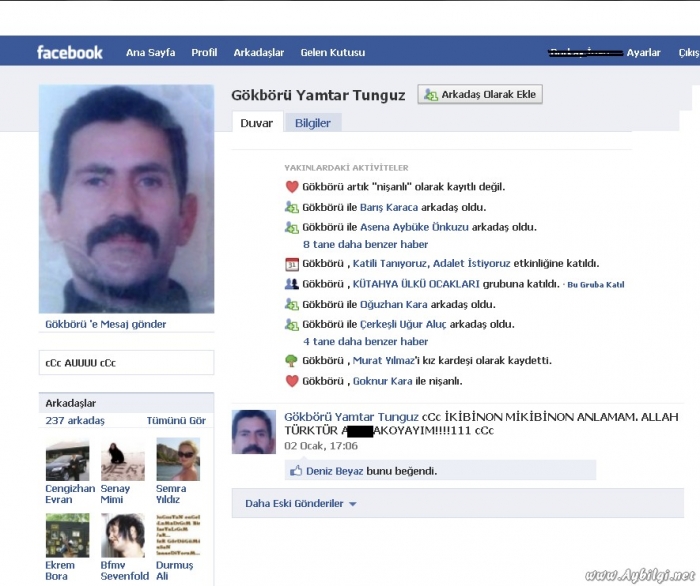Open Ana Sayfa in the top navigation
The height and width of the screenshot is (586, 700).
(x=149, y=52)
